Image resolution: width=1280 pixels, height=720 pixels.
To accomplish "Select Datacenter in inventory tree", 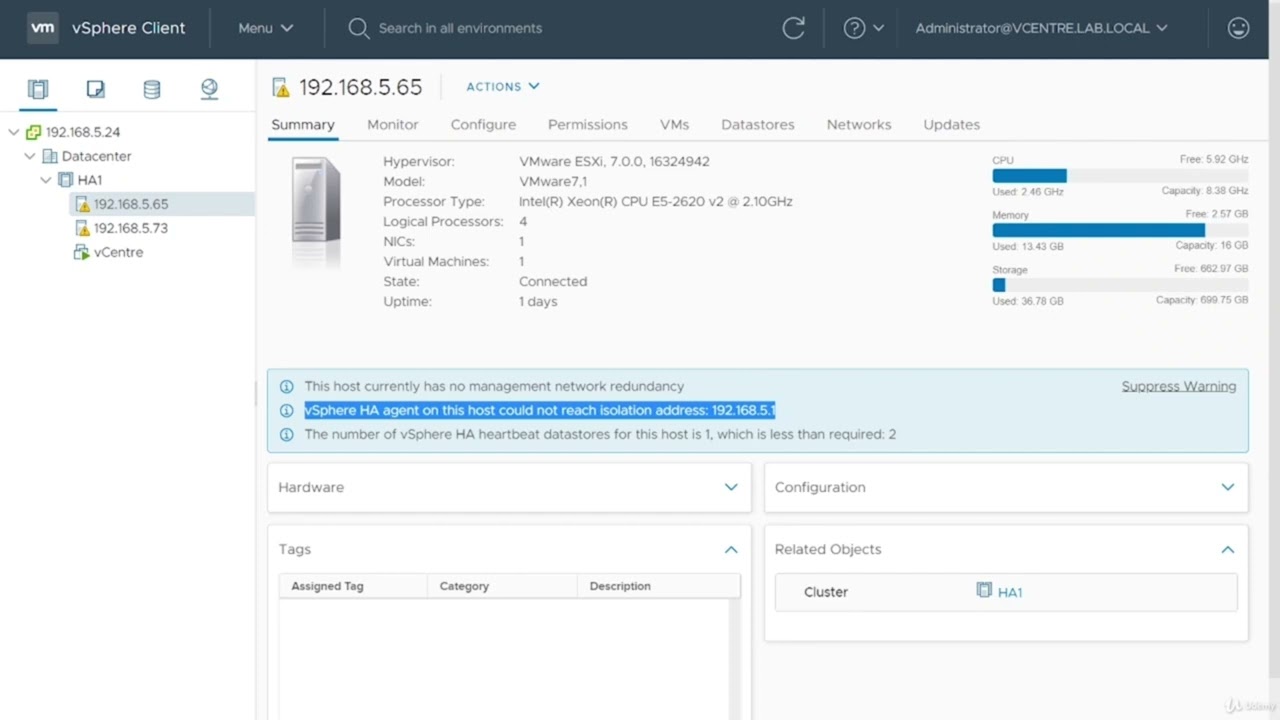I will point(96,156).
